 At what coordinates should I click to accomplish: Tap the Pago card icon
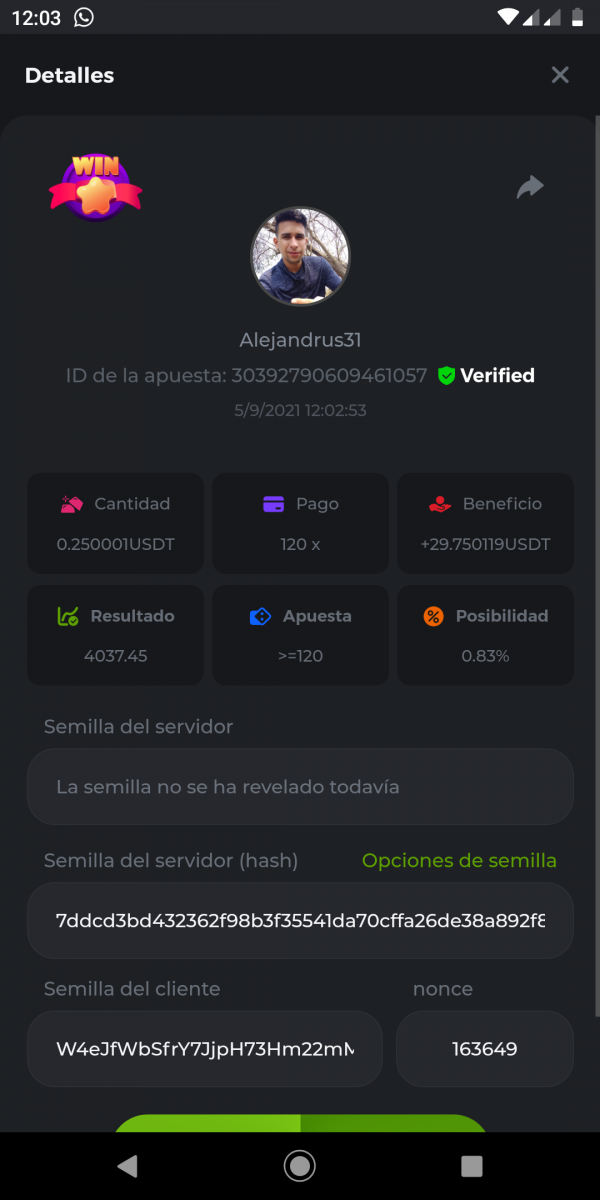273,505
